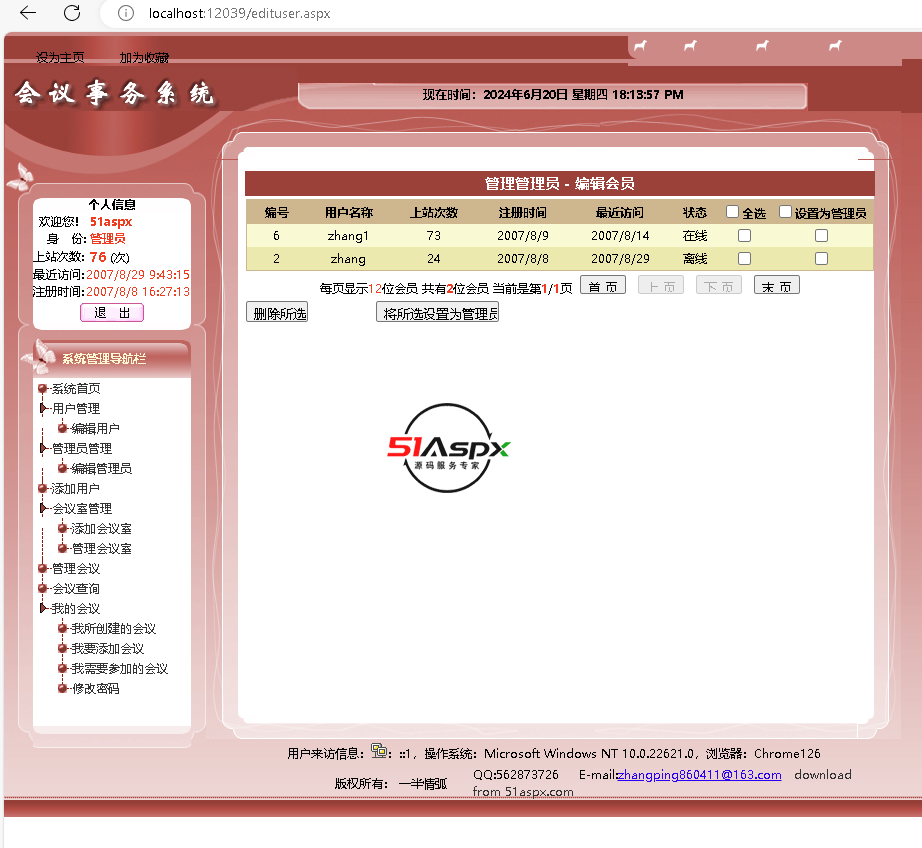Image resolution: width=922 pixels, height=848 pixels.
Task: Open the 设为主页 link in the header
Action: click(x=60, y=58)
